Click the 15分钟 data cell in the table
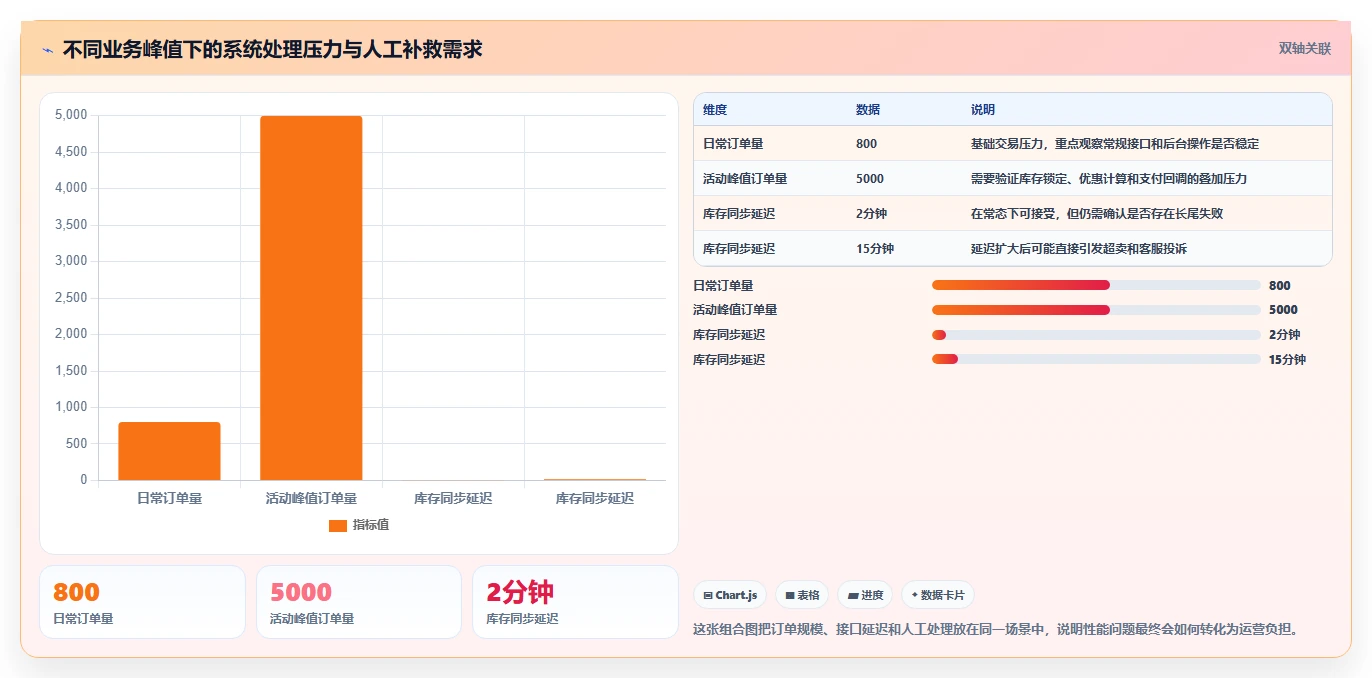Screen dimensions: 1372x678 coord(875,249)
